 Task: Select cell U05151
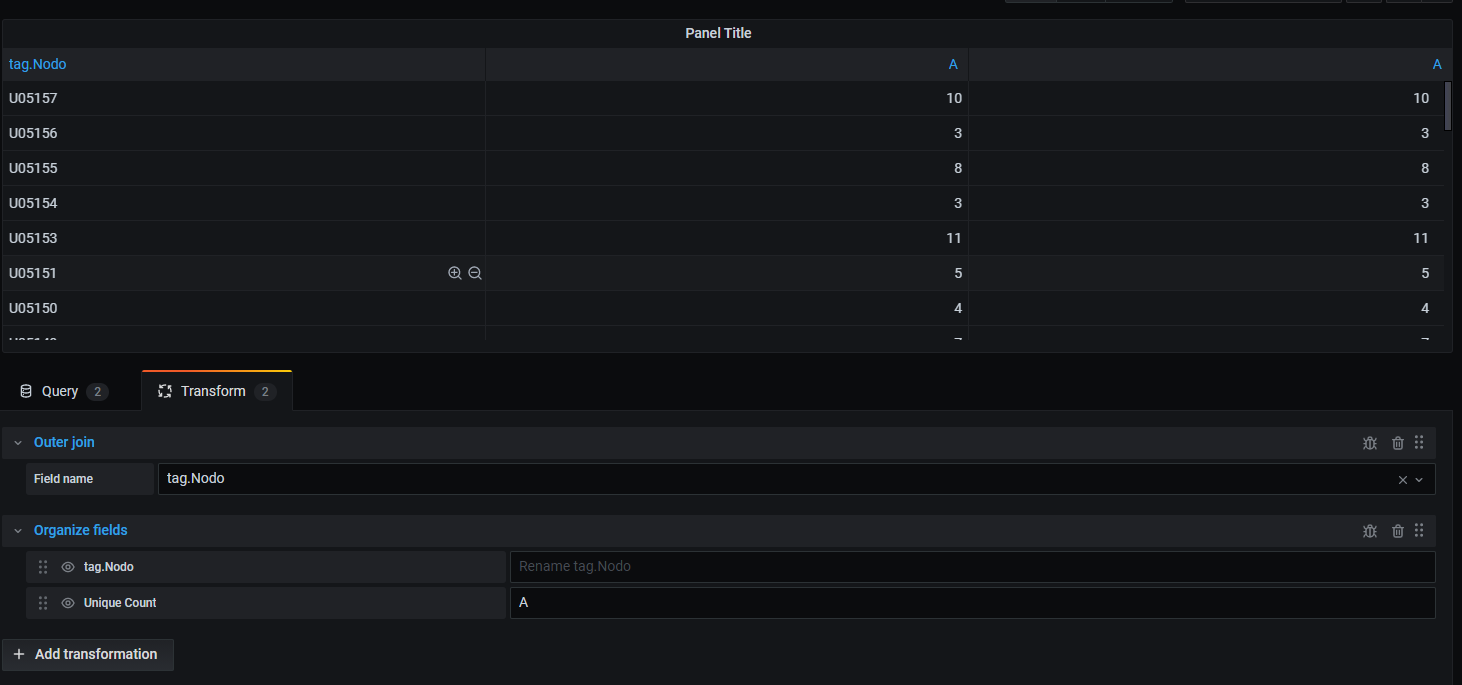(x=244, y=273)
